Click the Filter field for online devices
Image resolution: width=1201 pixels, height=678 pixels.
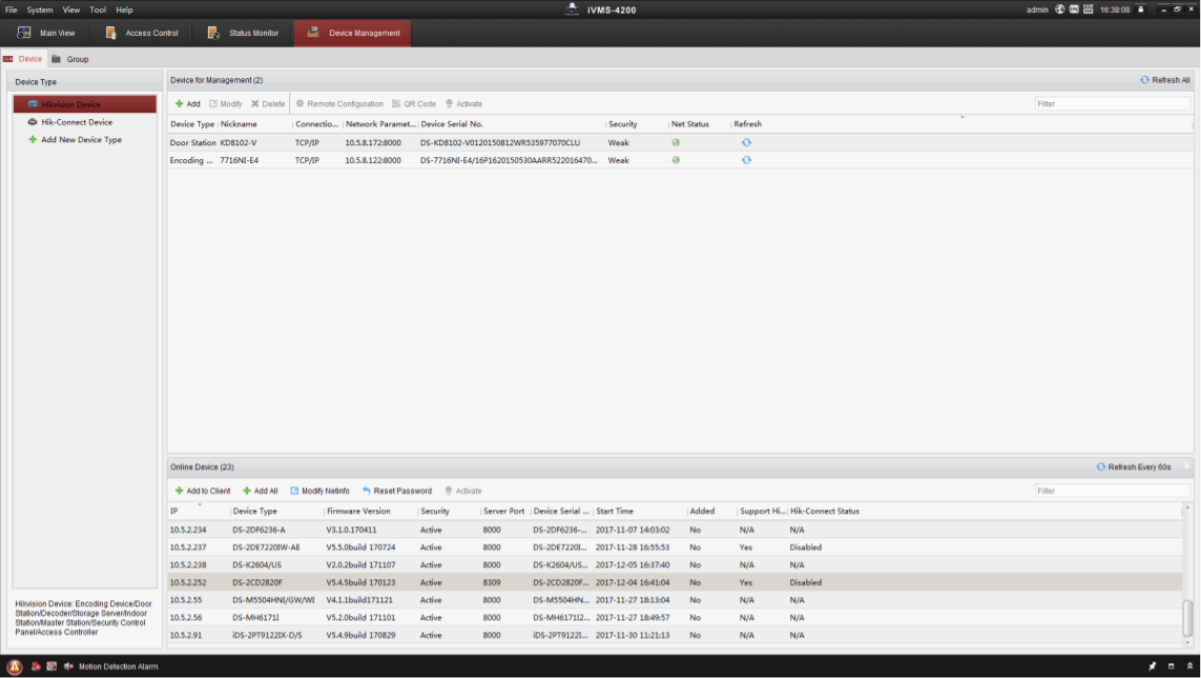tap(1112, 491)
